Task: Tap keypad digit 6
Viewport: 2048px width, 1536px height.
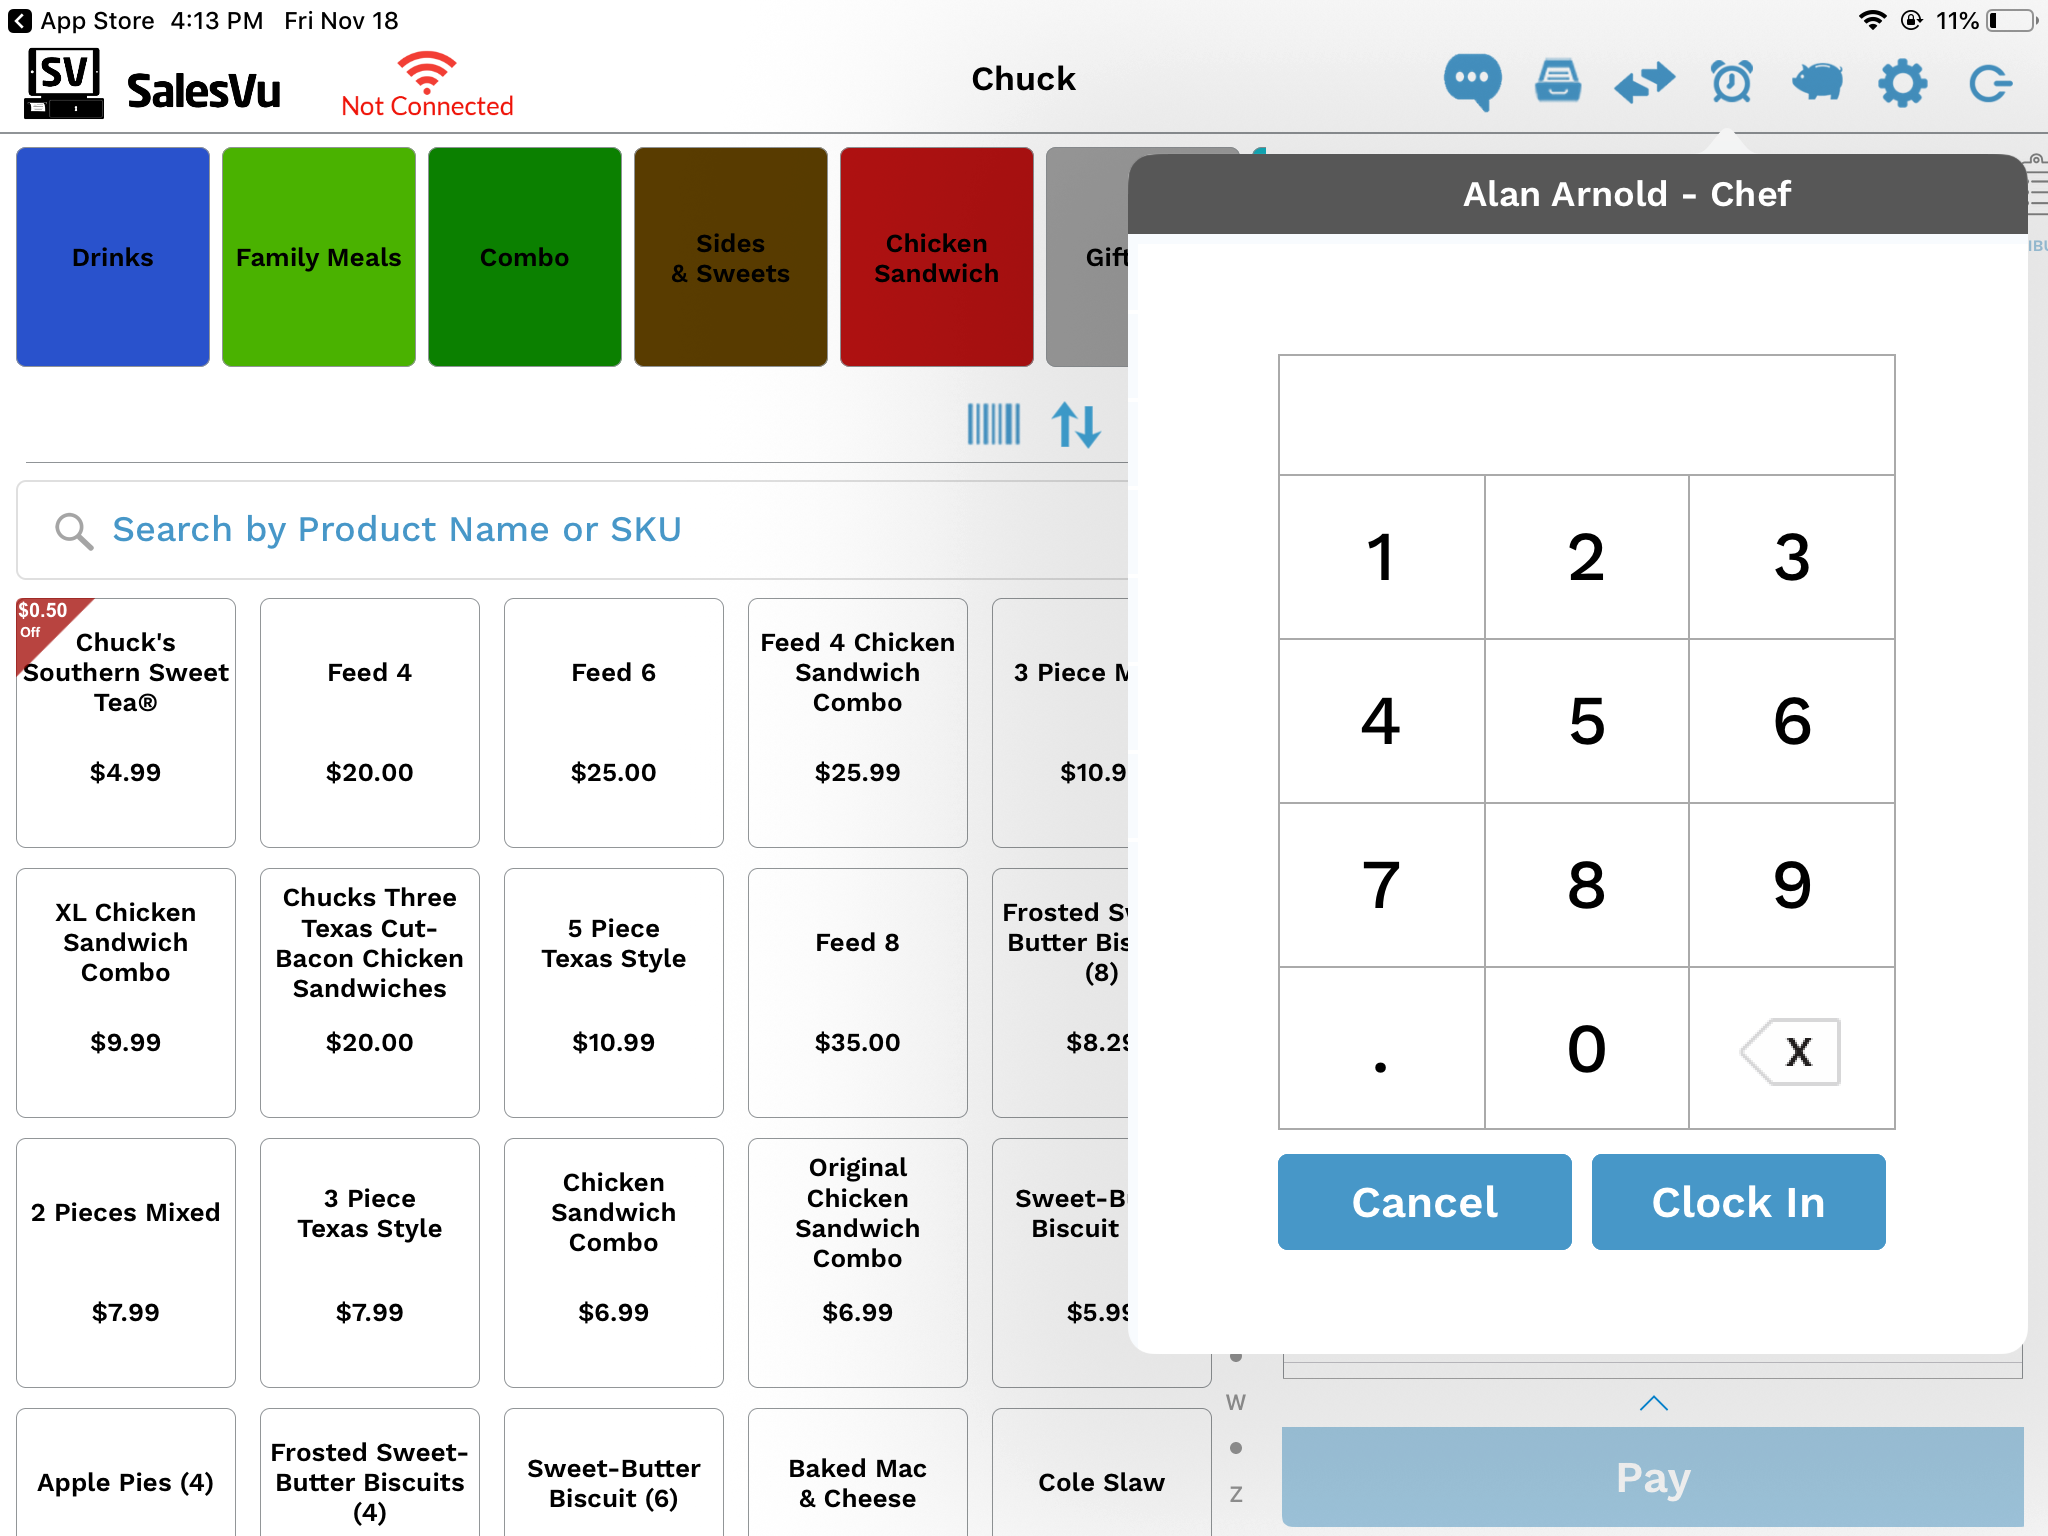Action: (1792, 721)
